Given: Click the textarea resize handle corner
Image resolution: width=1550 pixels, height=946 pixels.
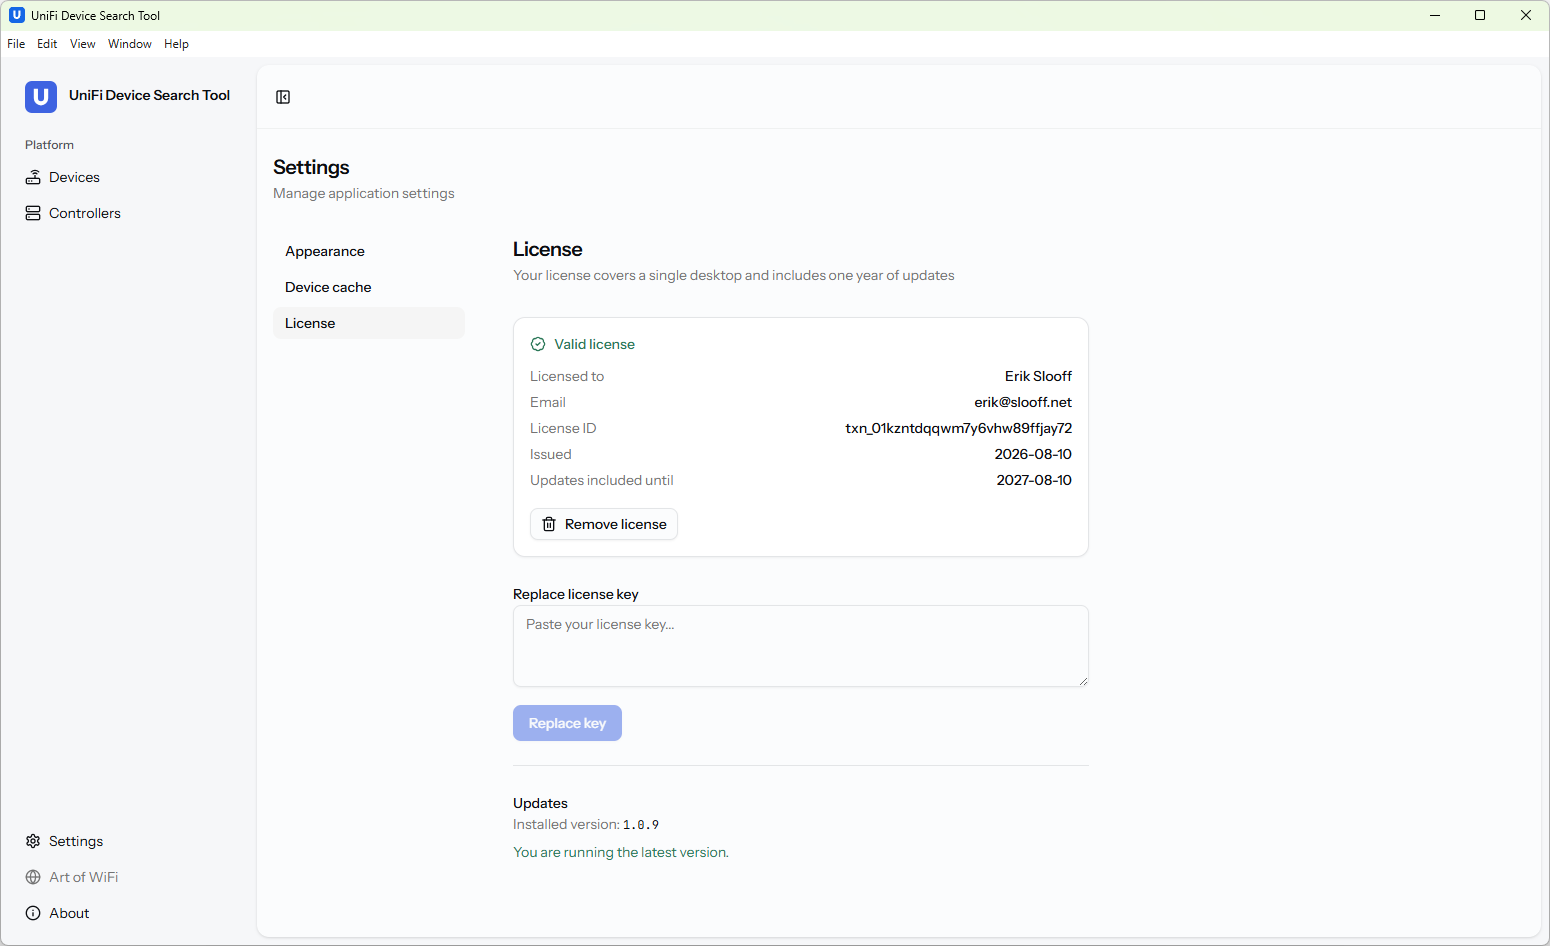Looking at the screenshot, I should click(x=1083, y=681).
